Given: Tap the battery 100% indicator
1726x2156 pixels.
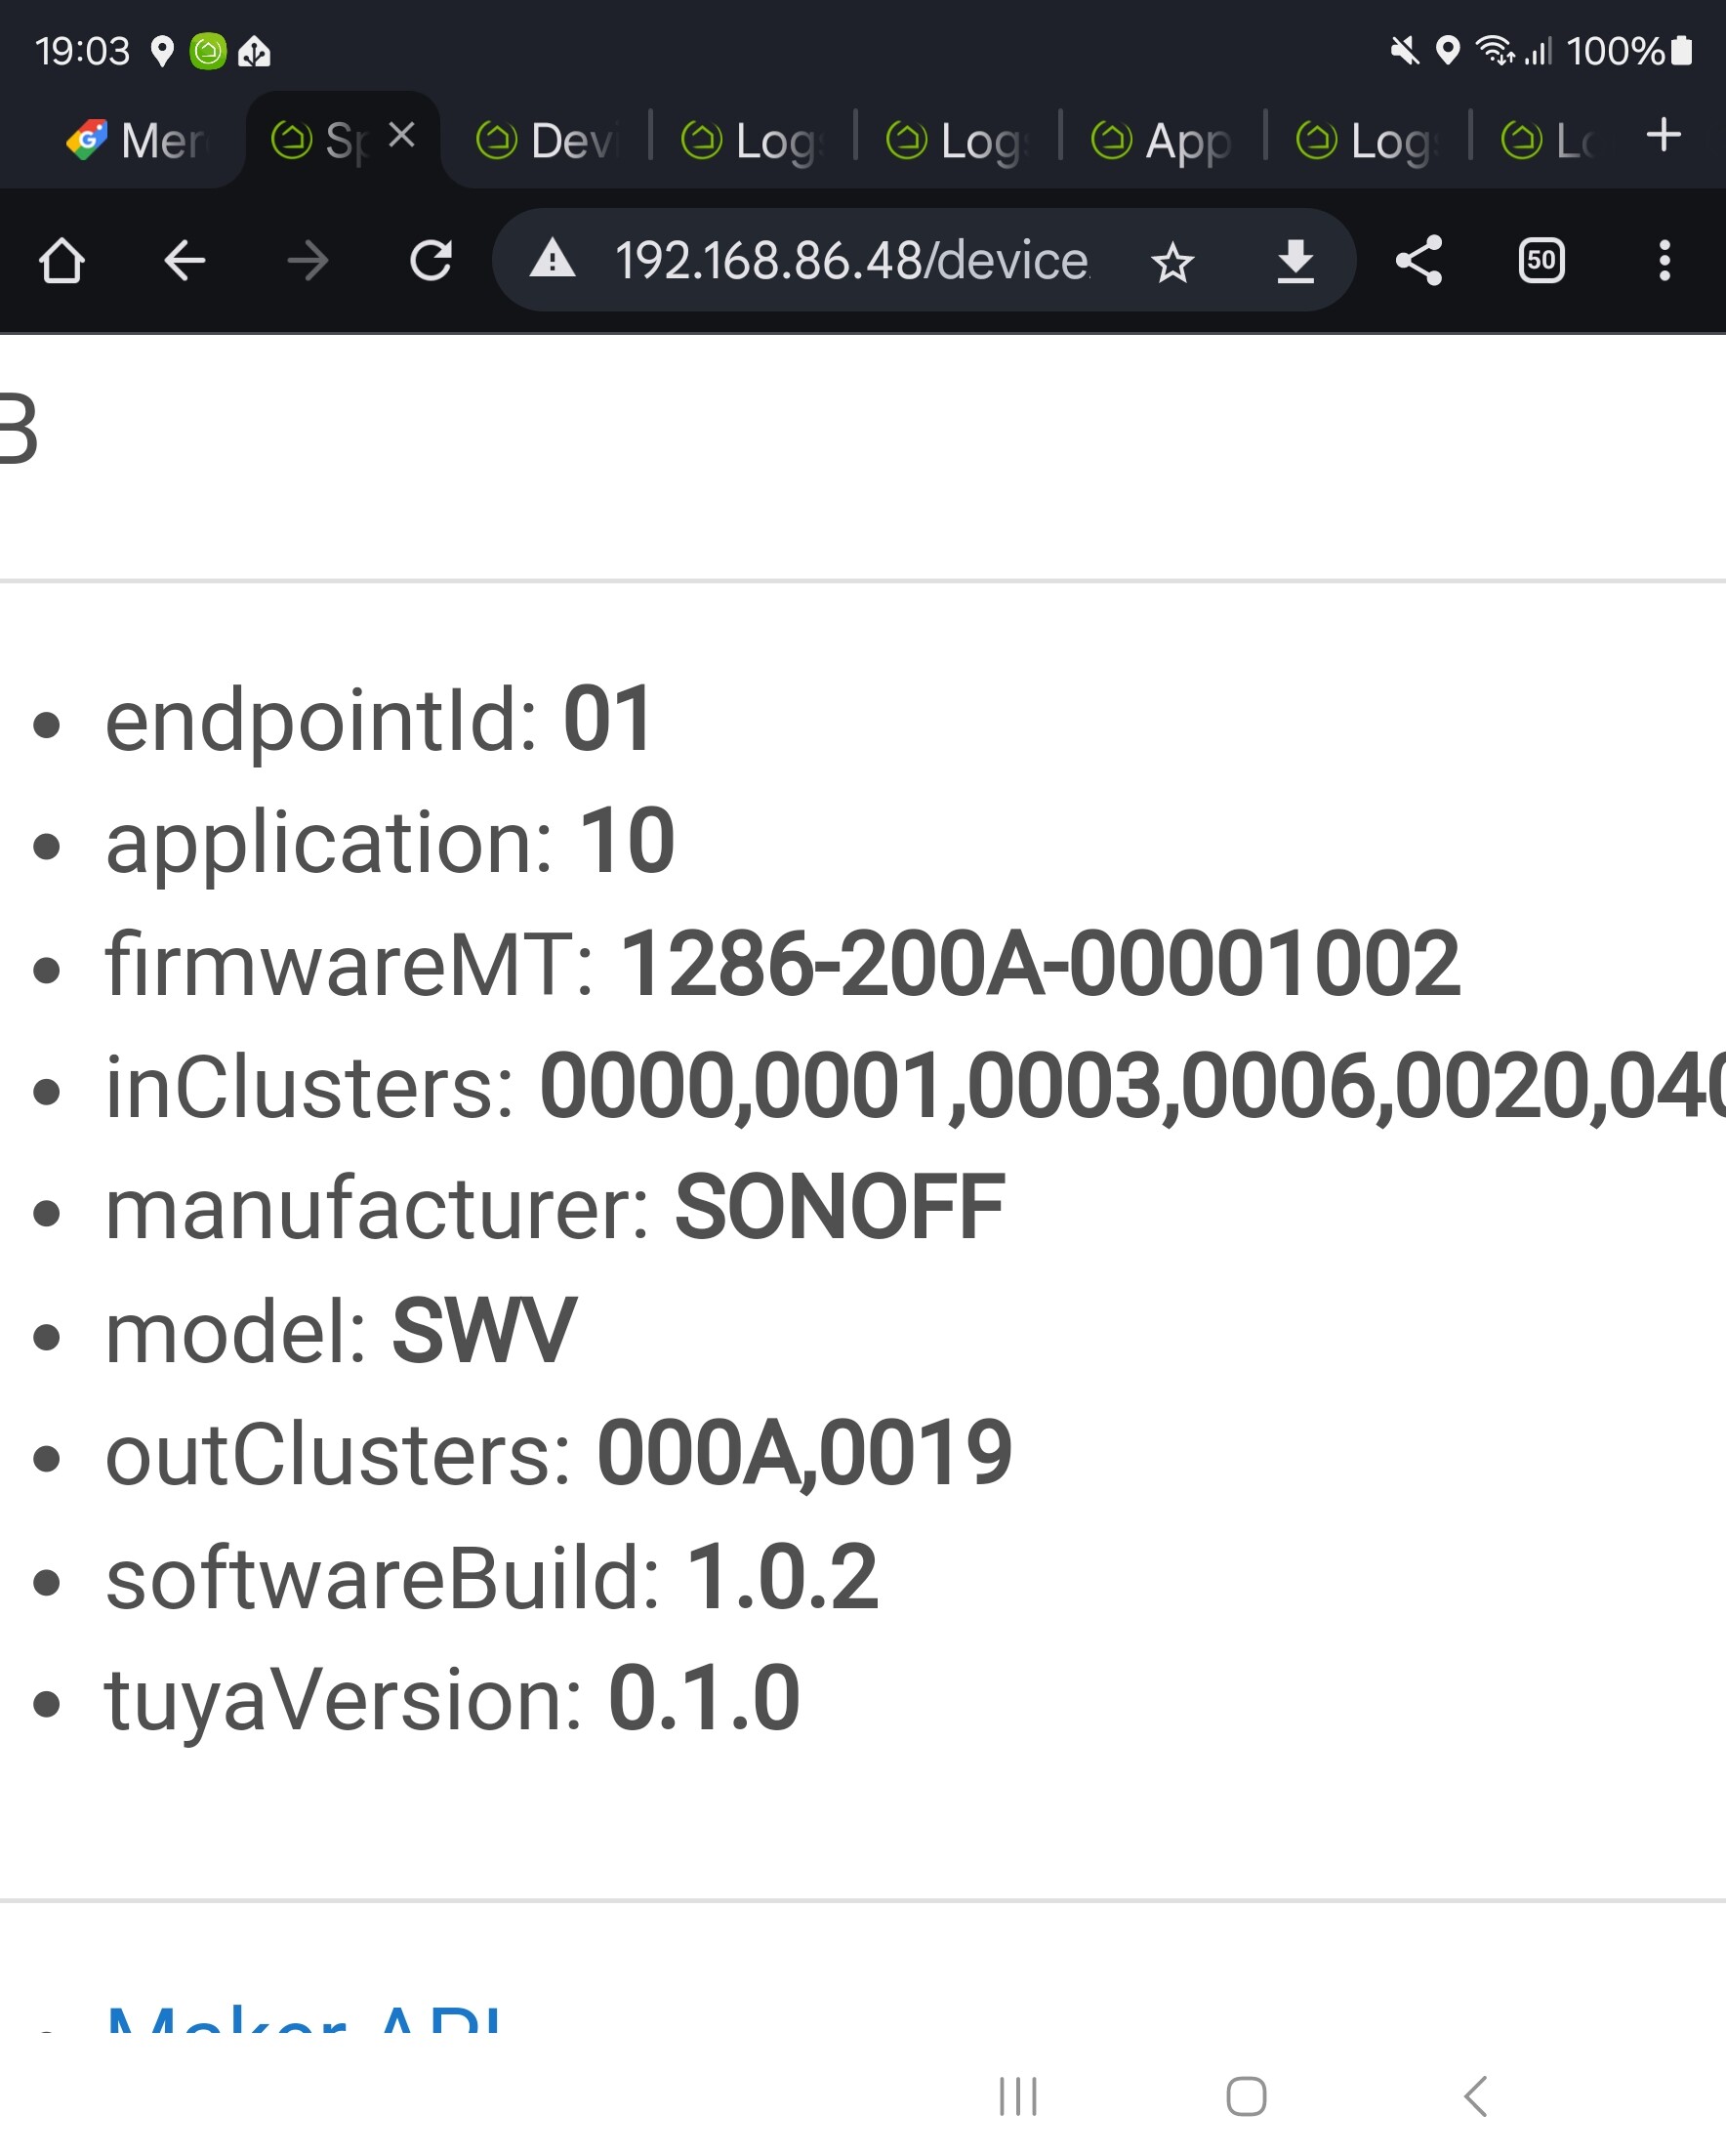Looking at the screenshot, I should (x=1629, y=51).
